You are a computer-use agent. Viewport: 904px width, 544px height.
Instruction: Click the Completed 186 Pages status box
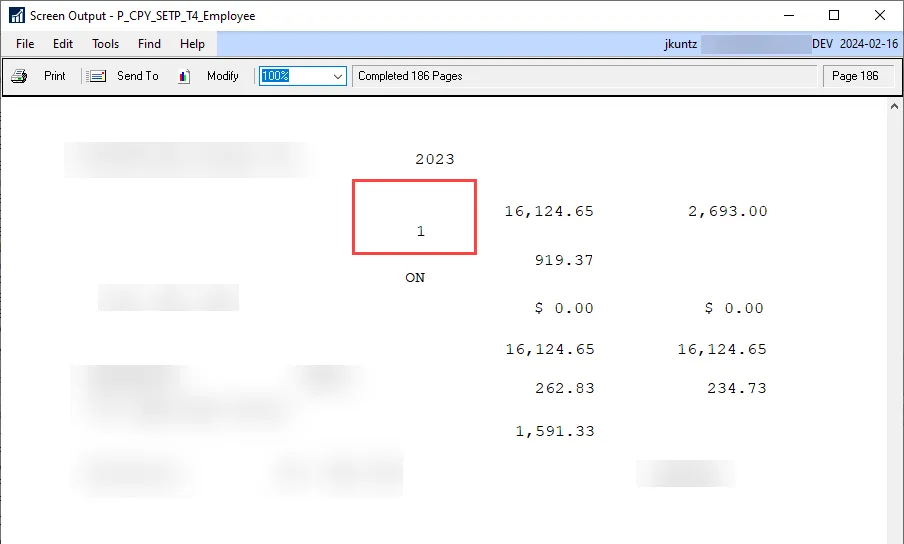click(584, 76)
